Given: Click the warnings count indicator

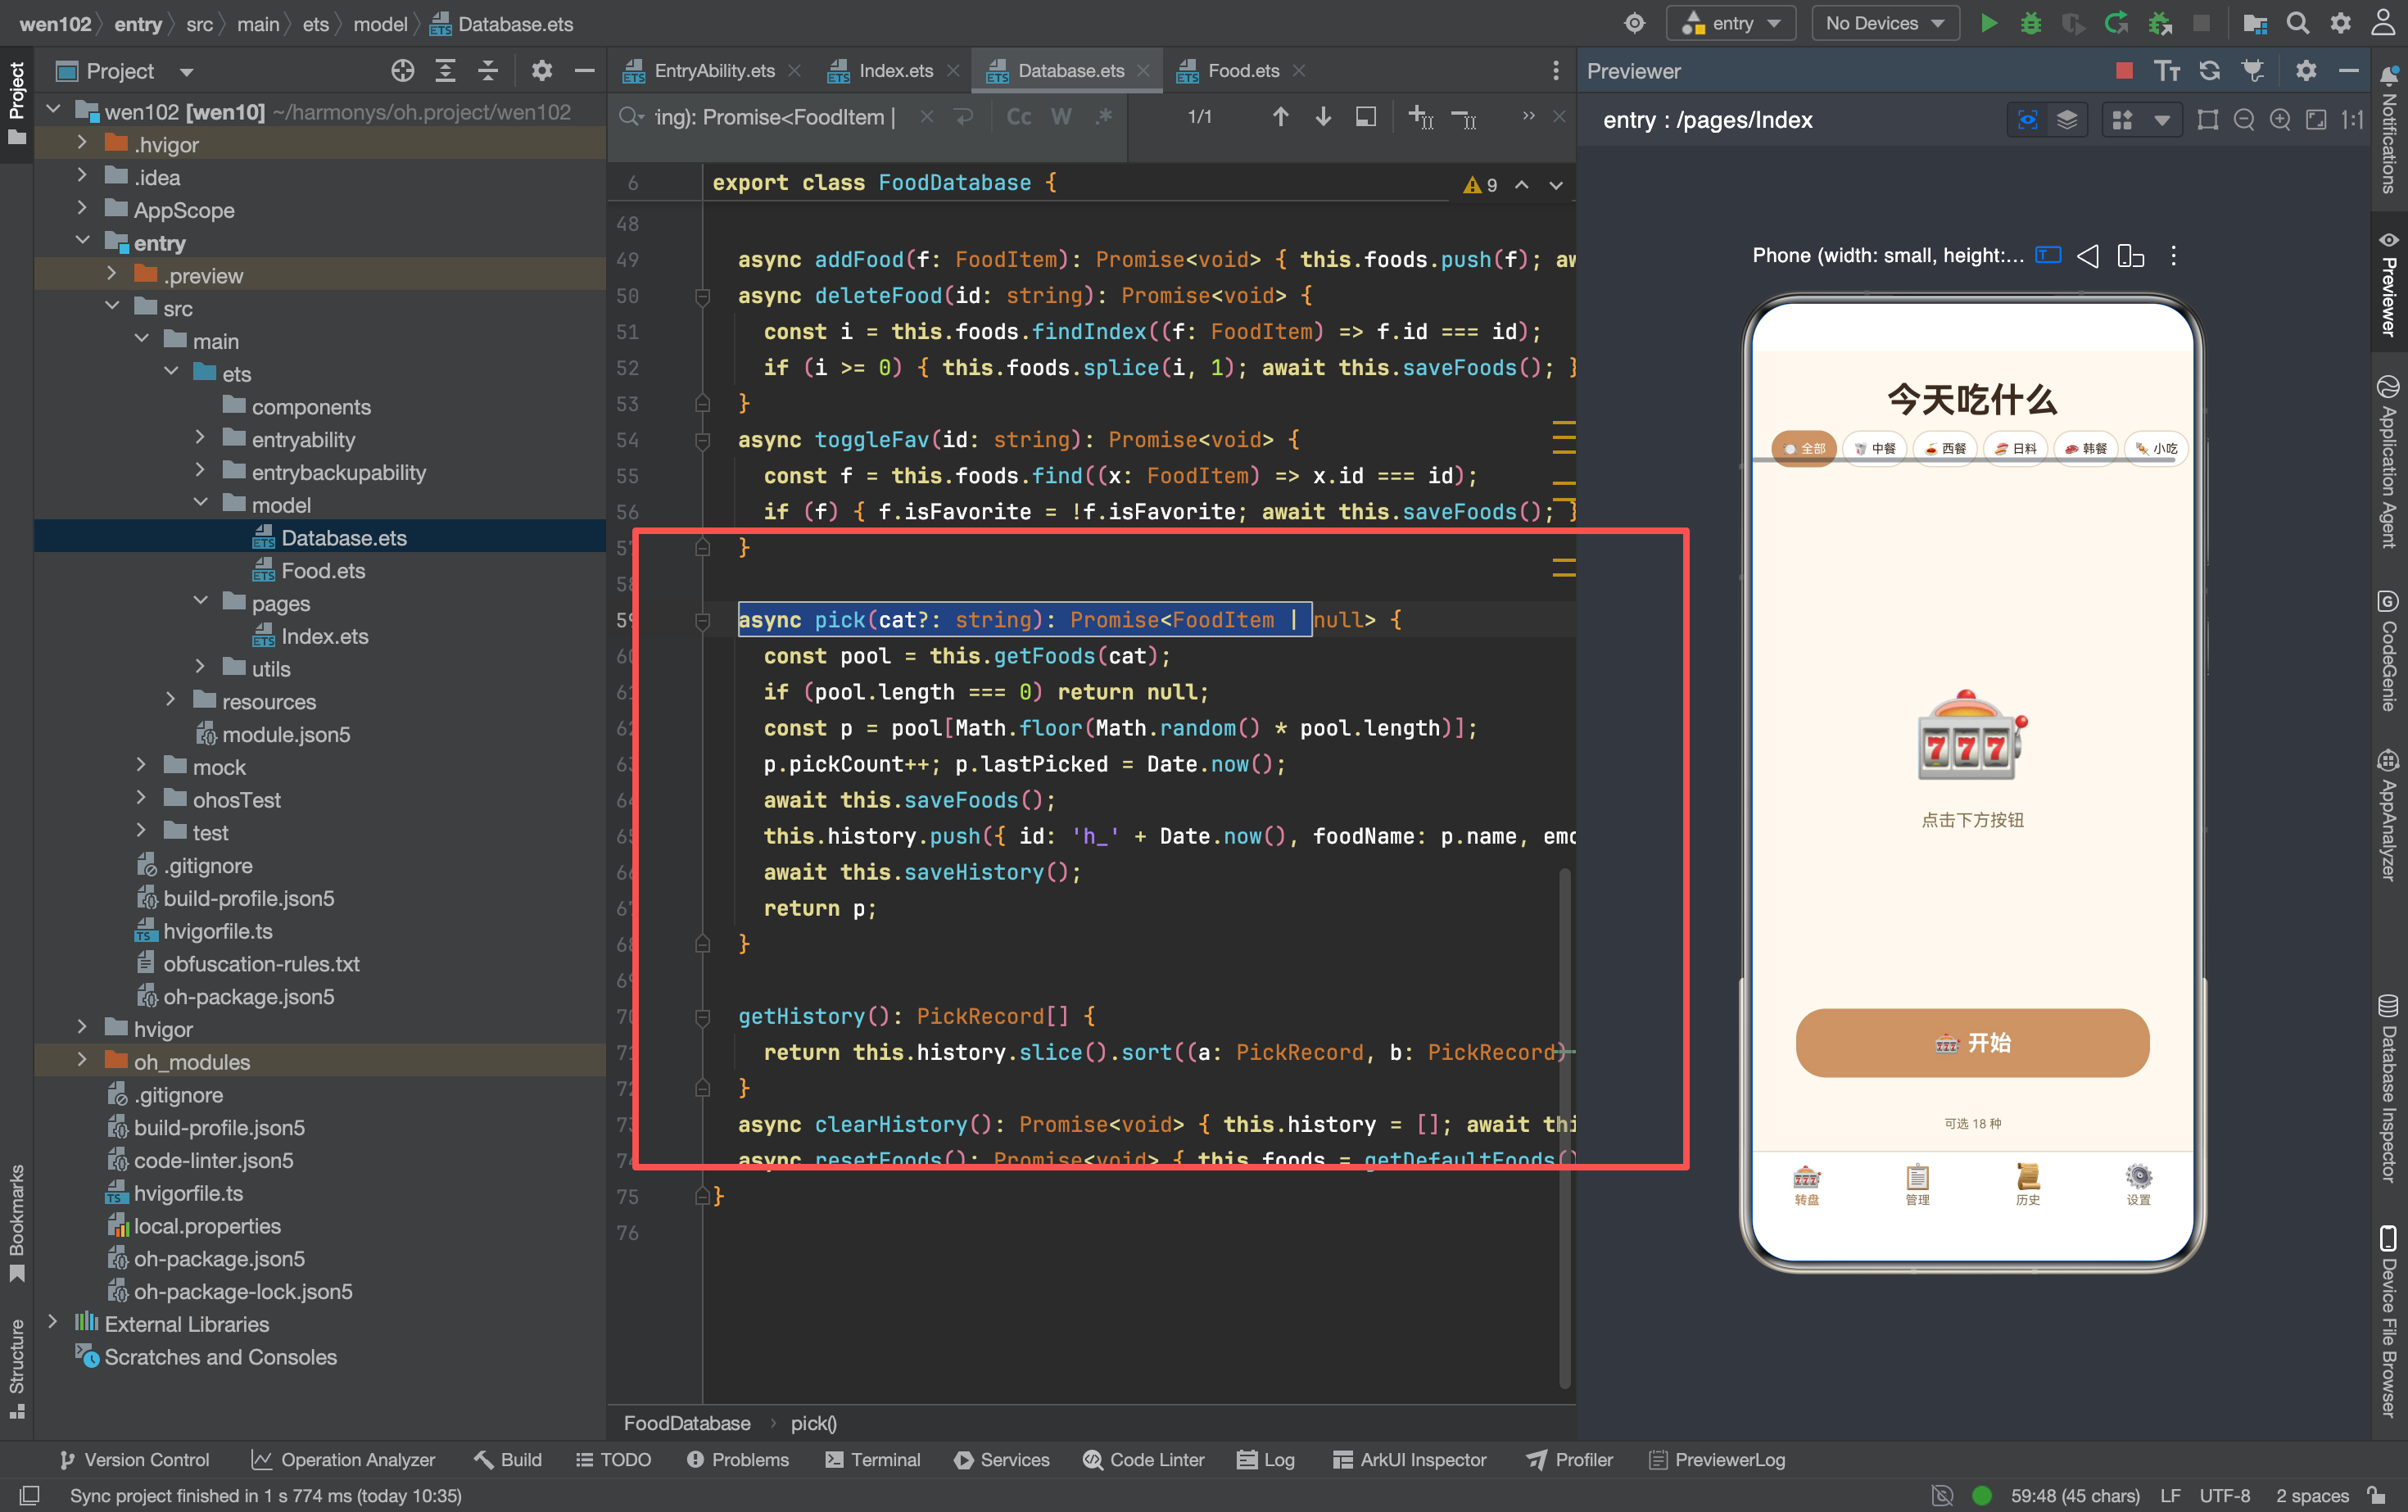Looking at the screenshot, I should [x=1481, y=185].
